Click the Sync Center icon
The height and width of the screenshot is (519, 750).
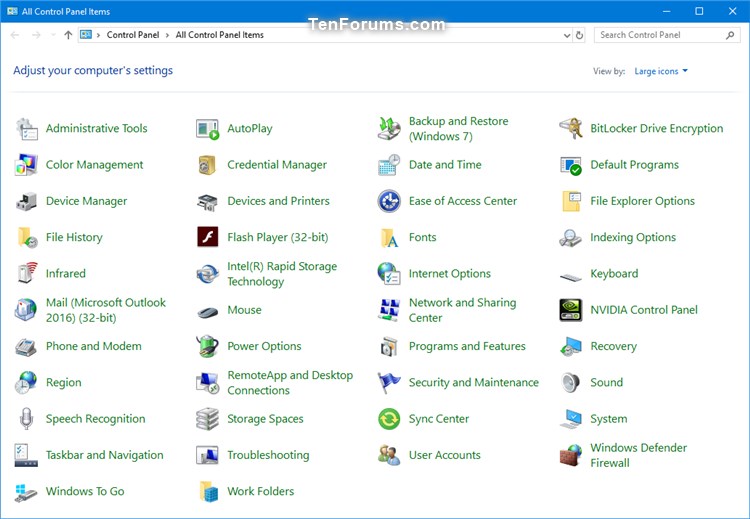389,419
